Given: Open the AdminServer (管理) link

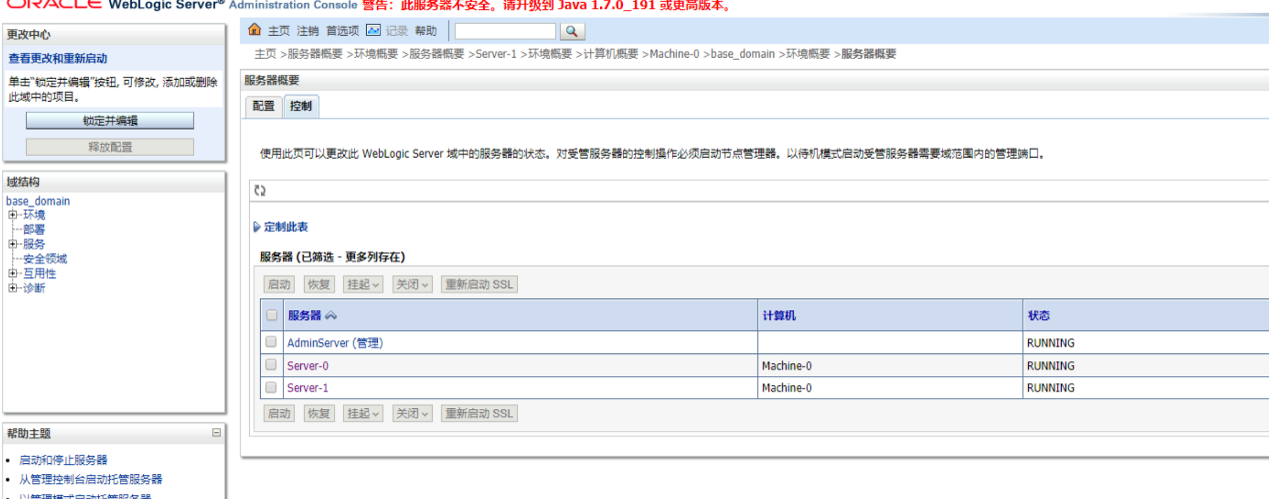Looking at the screenshot, I should (x=335, y=343).
